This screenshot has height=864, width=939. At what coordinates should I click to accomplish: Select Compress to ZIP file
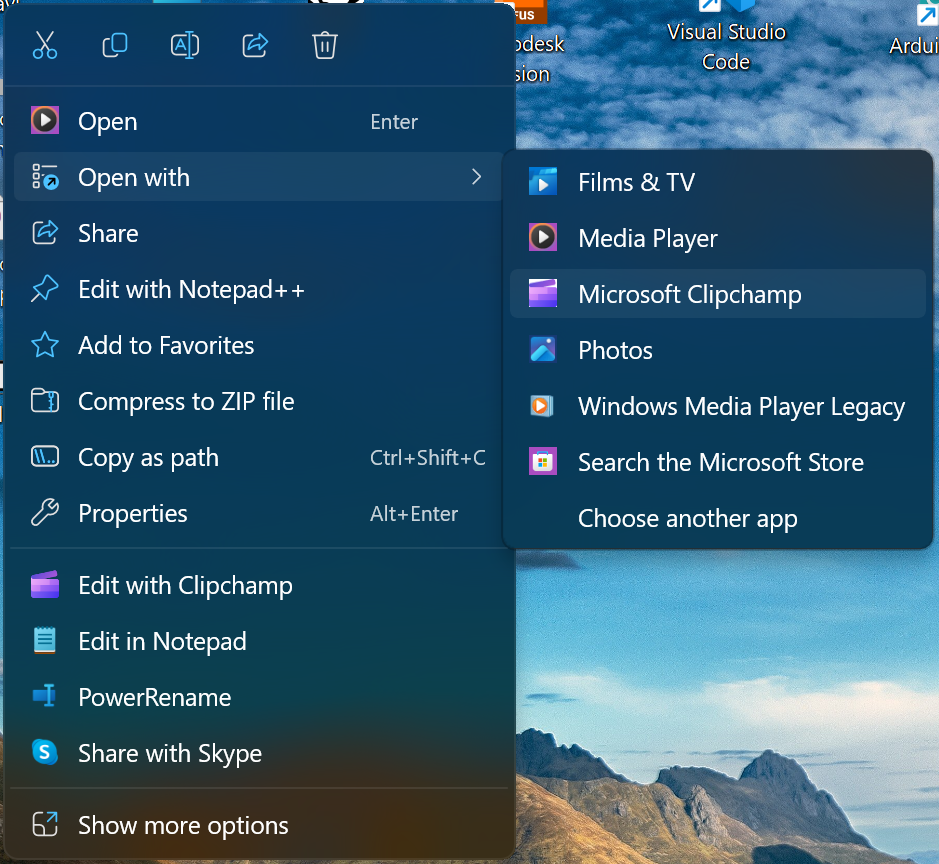(x=259, y=402)
